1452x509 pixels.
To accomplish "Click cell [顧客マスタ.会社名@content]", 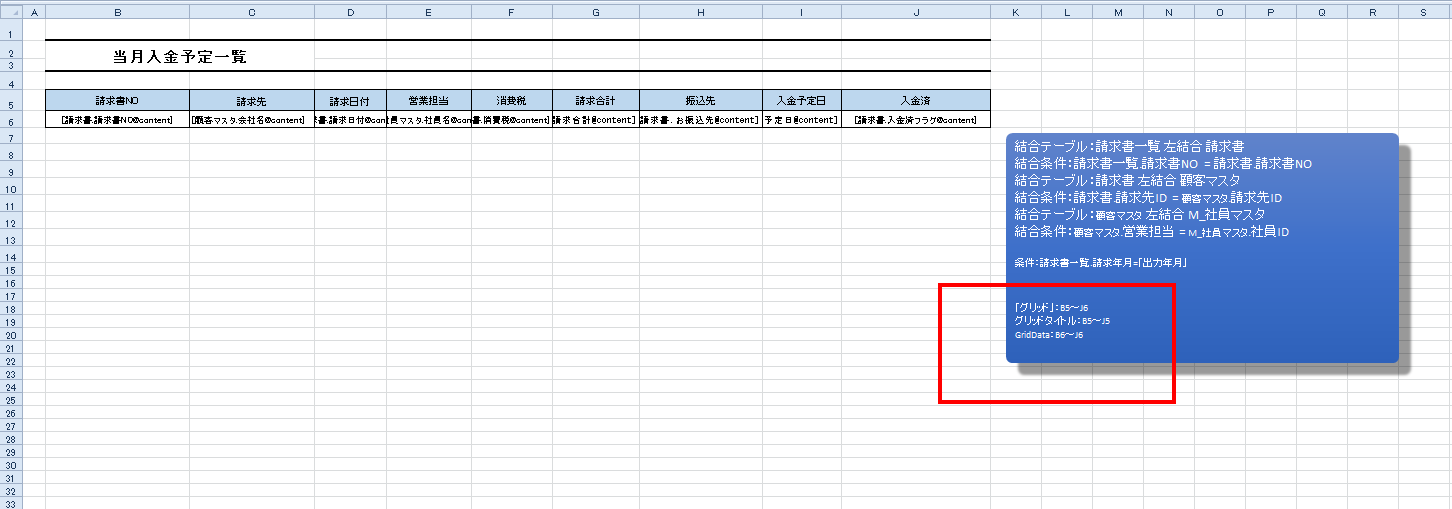I will point(251,120).
